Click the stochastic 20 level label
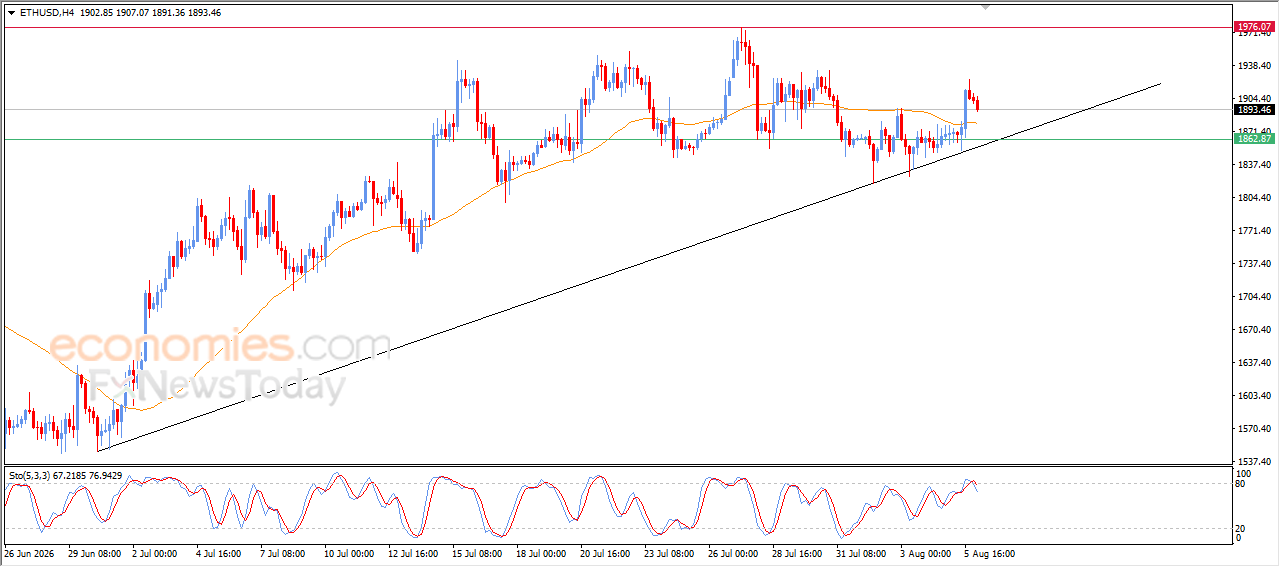Viewport: 1280px width, 567px height. tap(1242, 528)
